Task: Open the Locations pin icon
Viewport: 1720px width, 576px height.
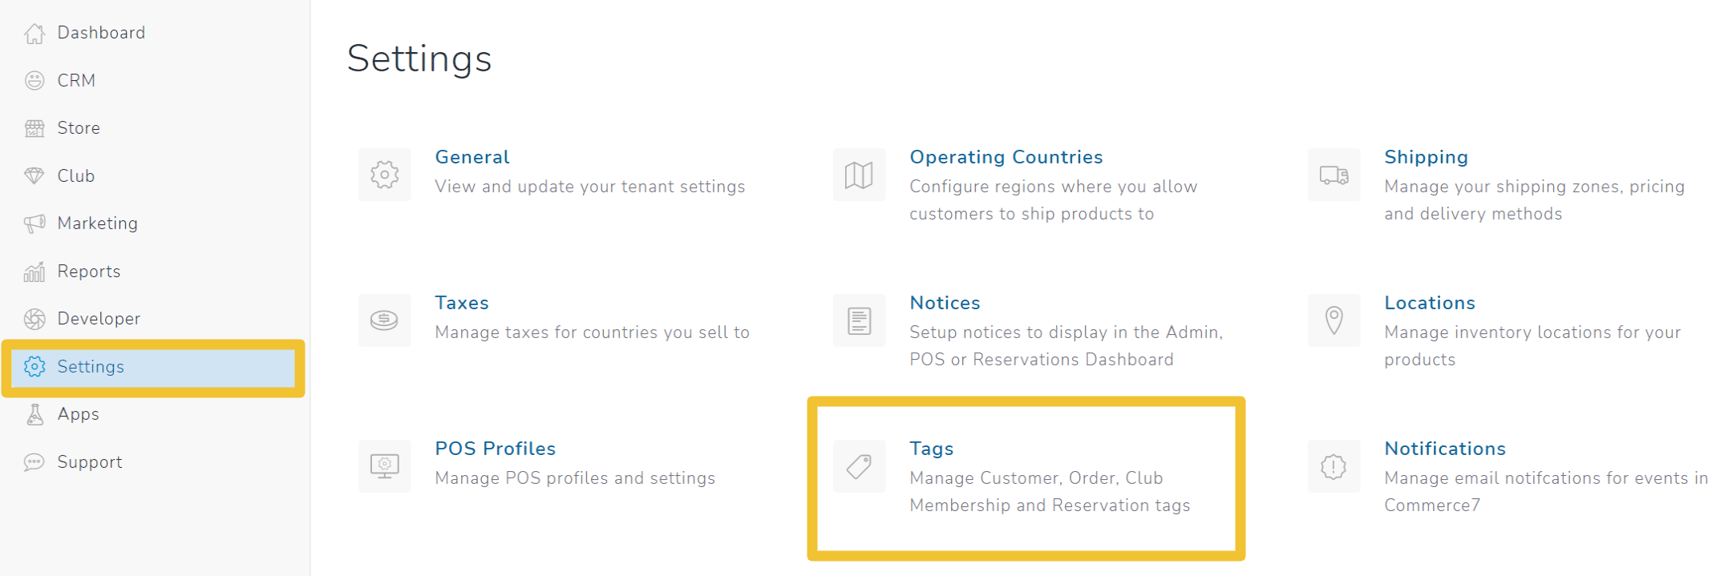Action: tap(1333, 320)
